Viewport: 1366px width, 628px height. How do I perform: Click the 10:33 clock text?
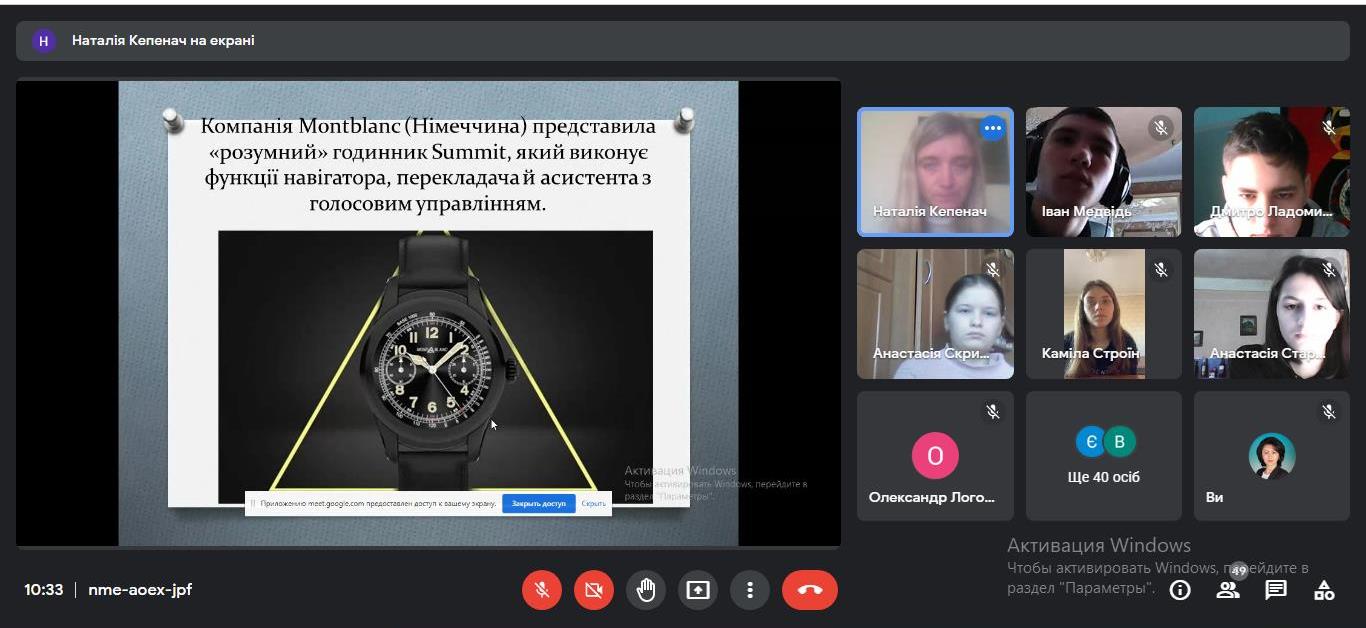(x=44, y=590)
